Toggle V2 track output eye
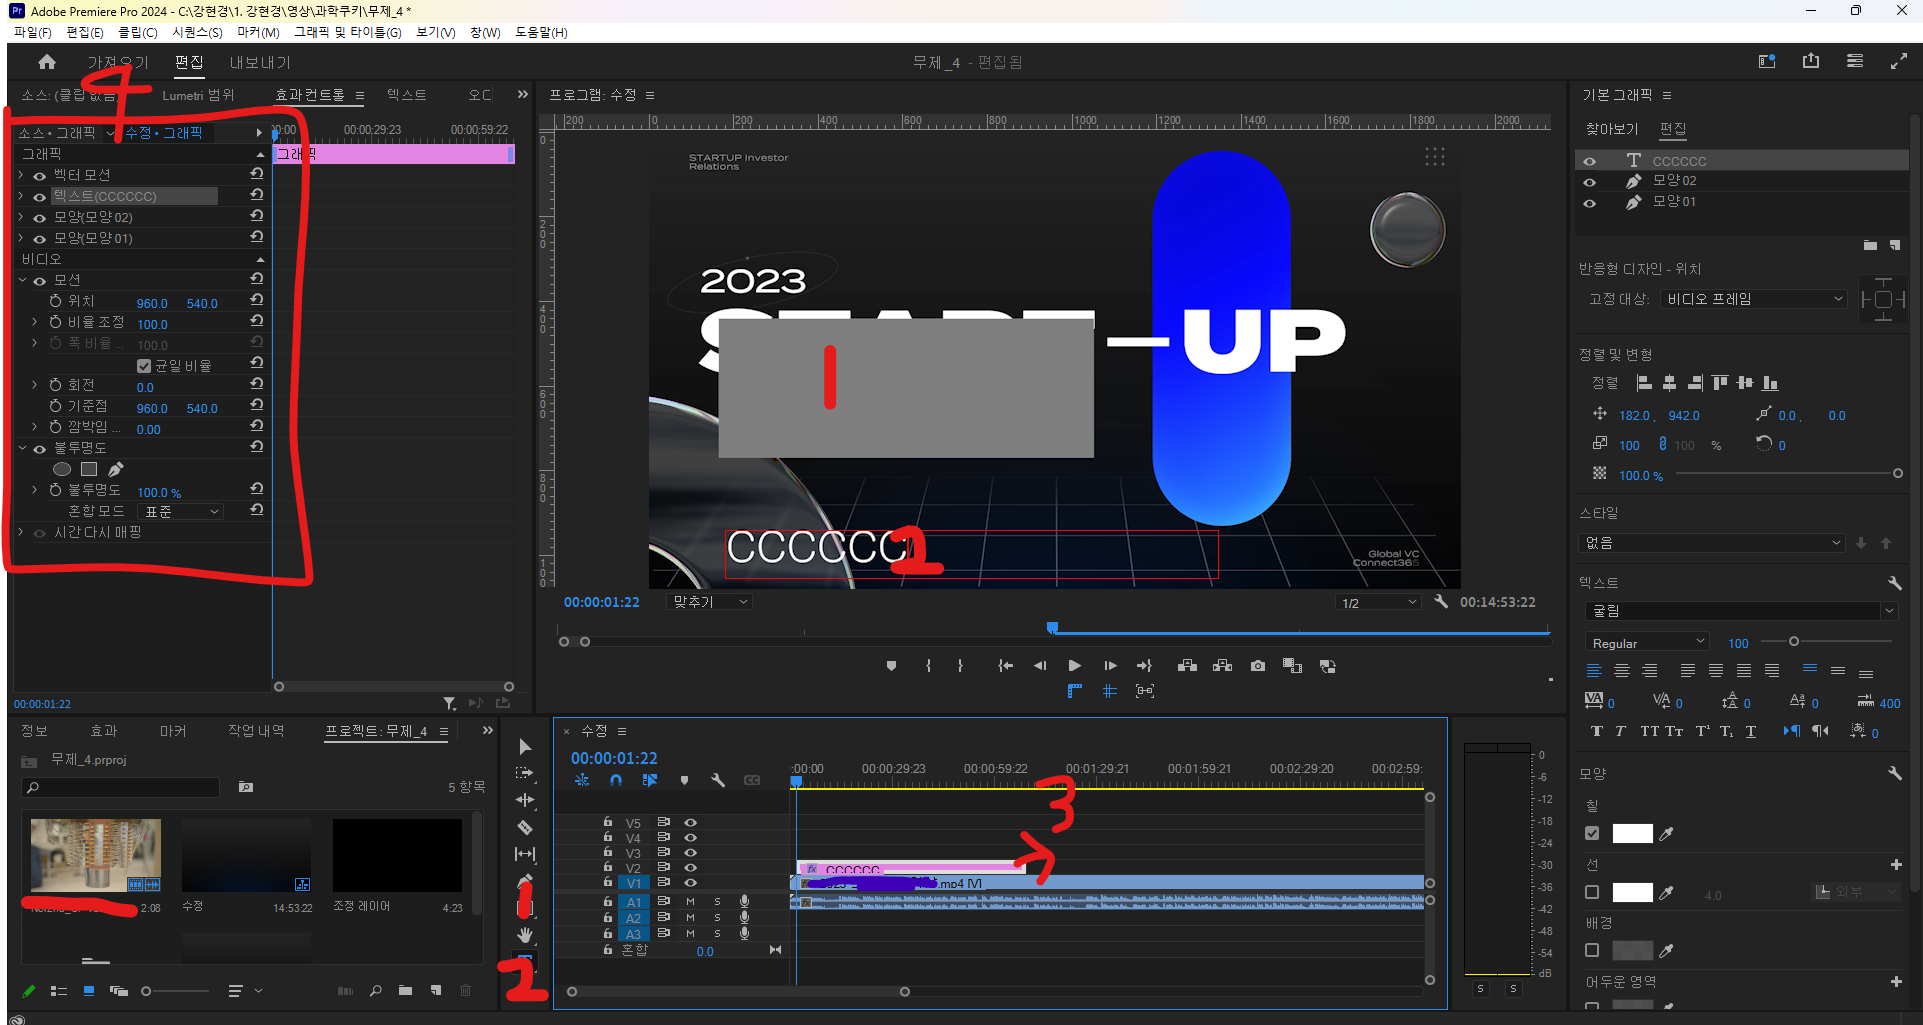 tap(690, 868)
